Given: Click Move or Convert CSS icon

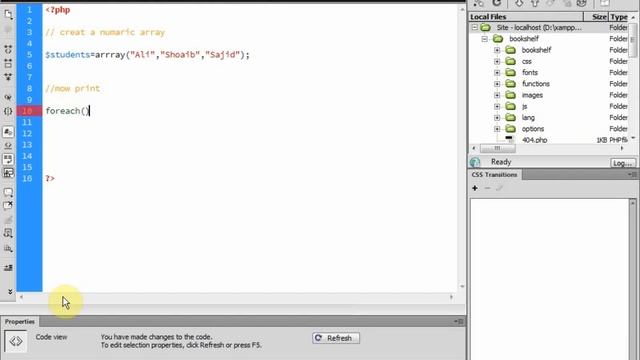Looking at the screenshot, I should coord(8,248).
